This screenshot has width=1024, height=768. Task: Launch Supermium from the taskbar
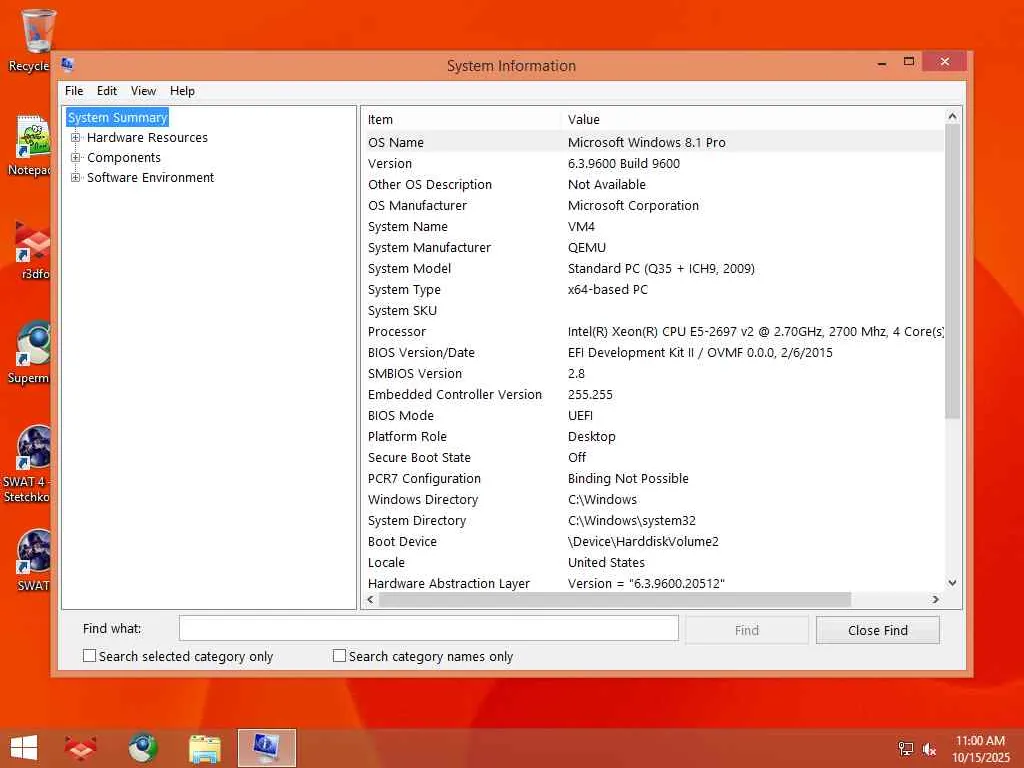142,748
